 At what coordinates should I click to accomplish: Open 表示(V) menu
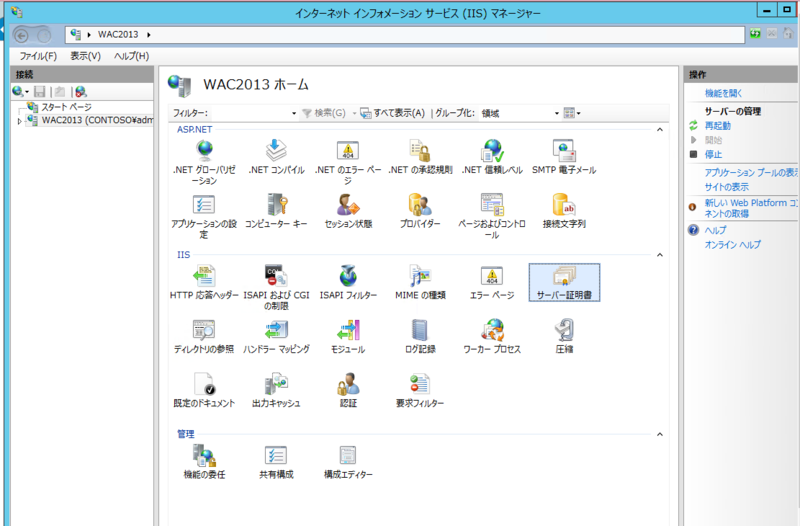85,56
